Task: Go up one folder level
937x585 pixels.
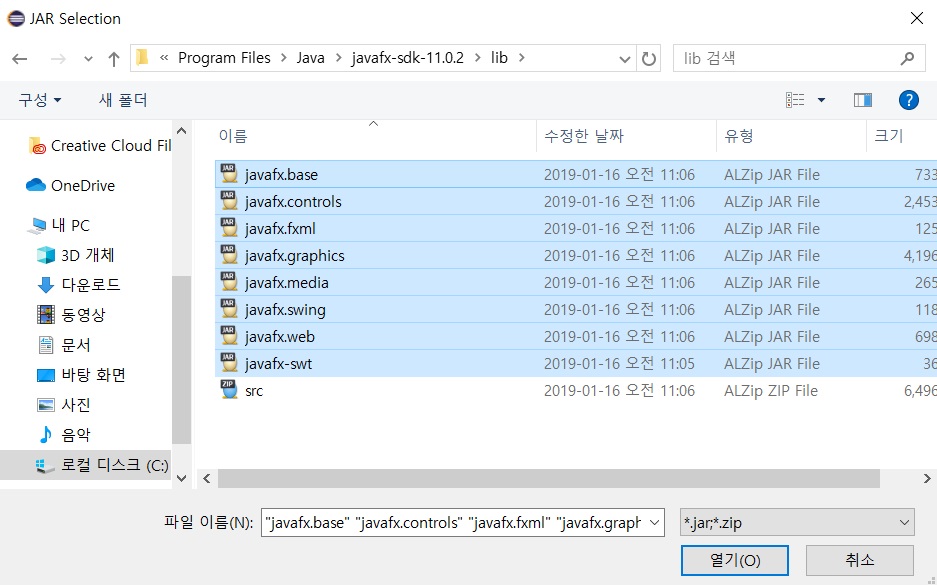Action: (114, 59)
